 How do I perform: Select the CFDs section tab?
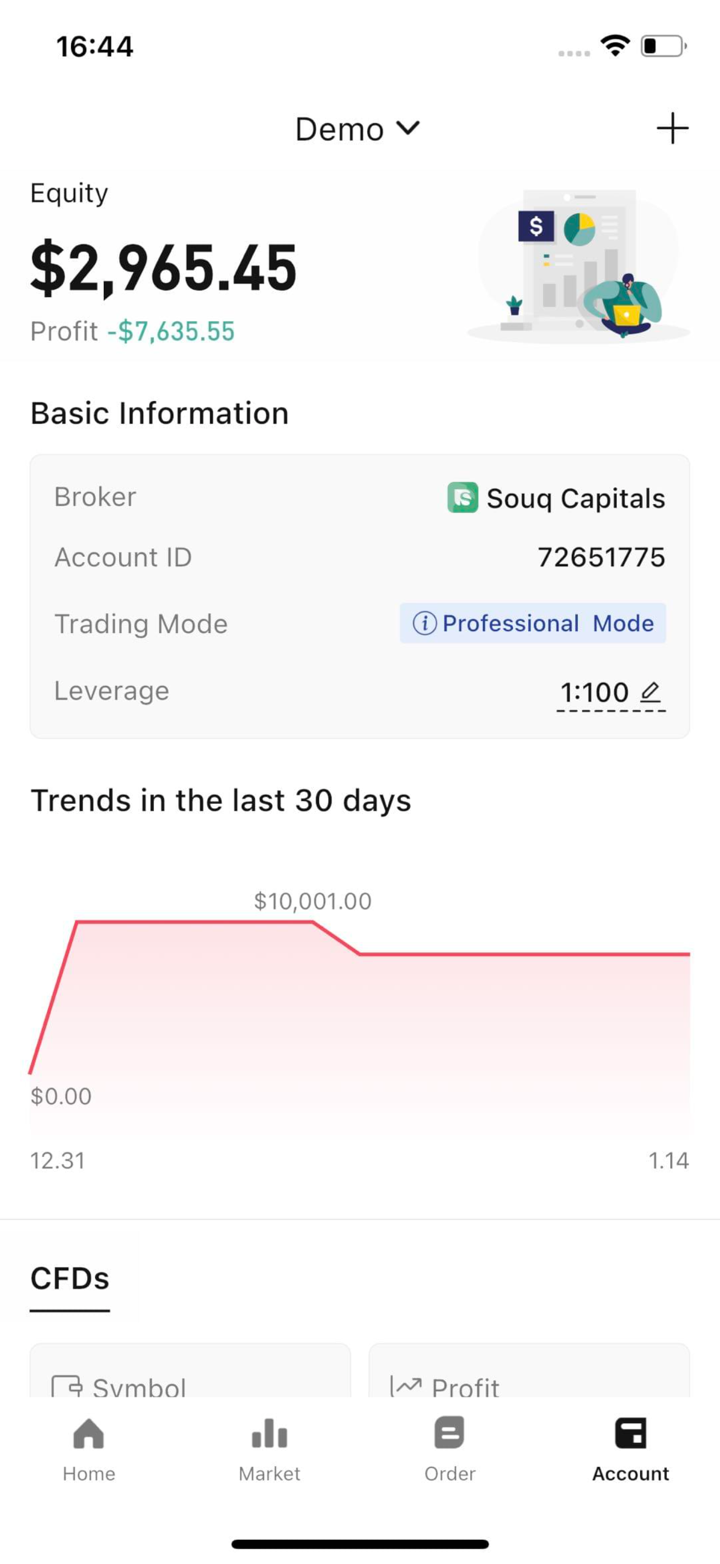tap(70, 1278)
